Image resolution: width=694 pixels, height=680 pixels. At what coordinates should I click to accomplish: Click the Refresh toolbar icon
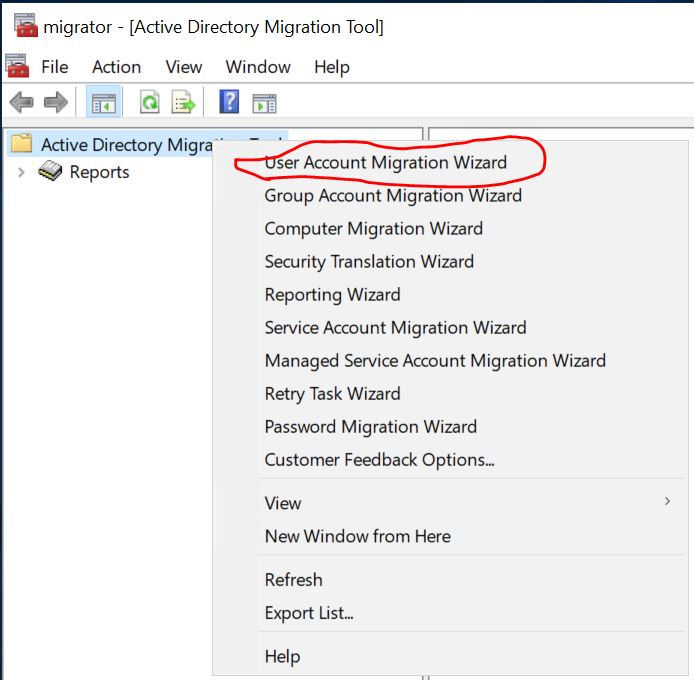click(x=150, y=102)
